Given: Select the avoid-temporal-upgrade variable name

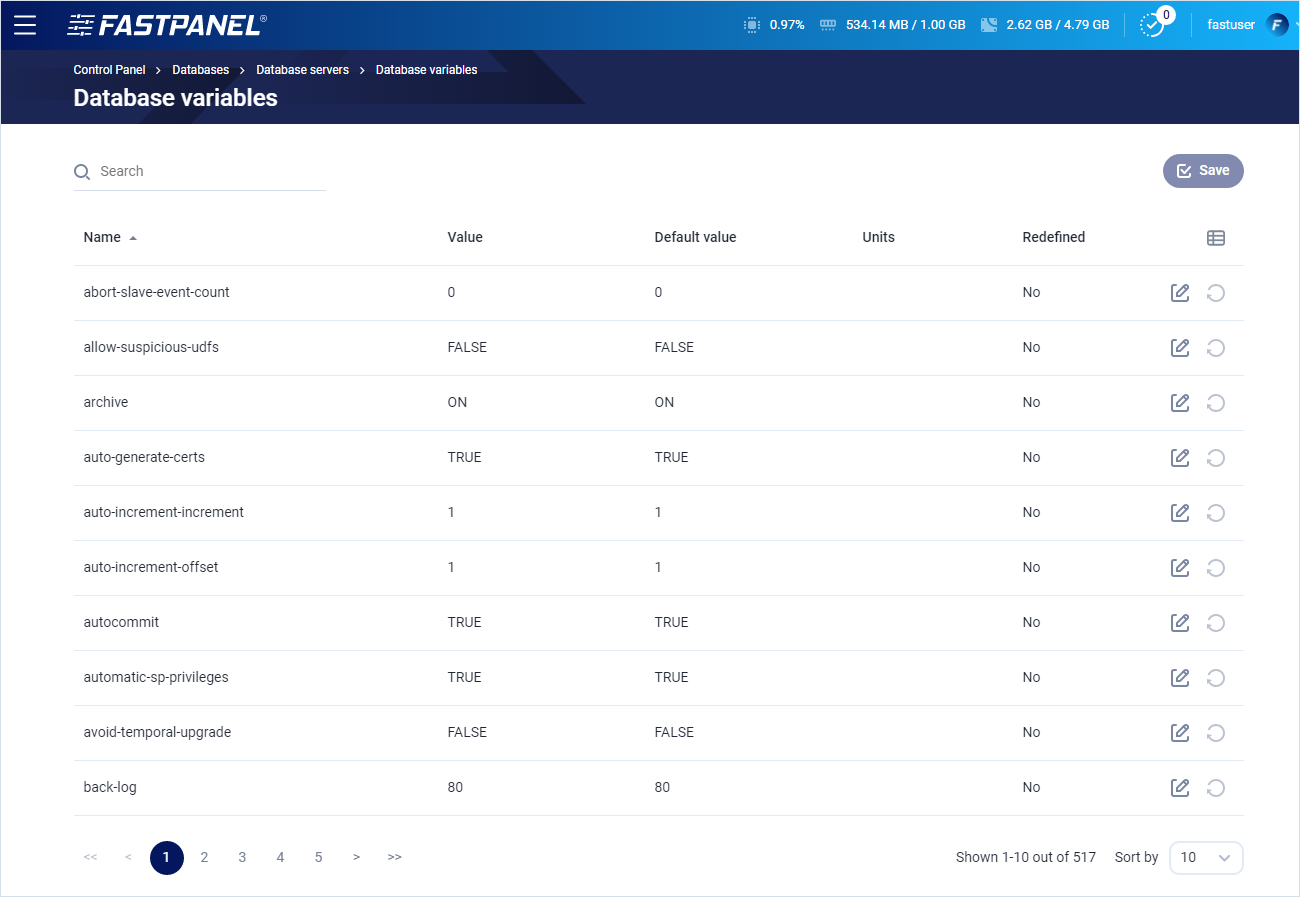Looking at the screenshot, I should tap(157, 733).
